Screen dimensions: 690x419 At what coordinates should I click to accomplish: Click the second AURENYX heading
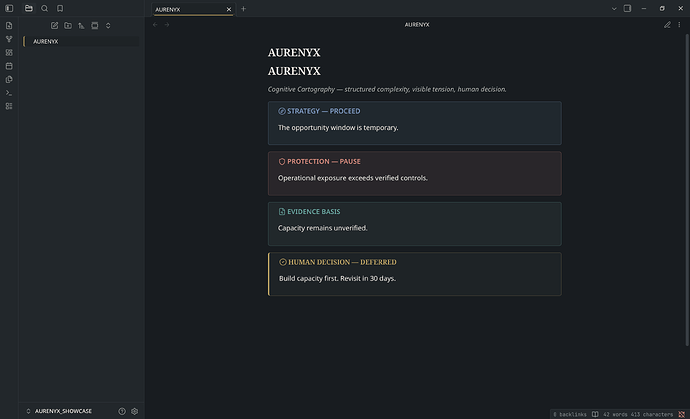coord(294,71)
